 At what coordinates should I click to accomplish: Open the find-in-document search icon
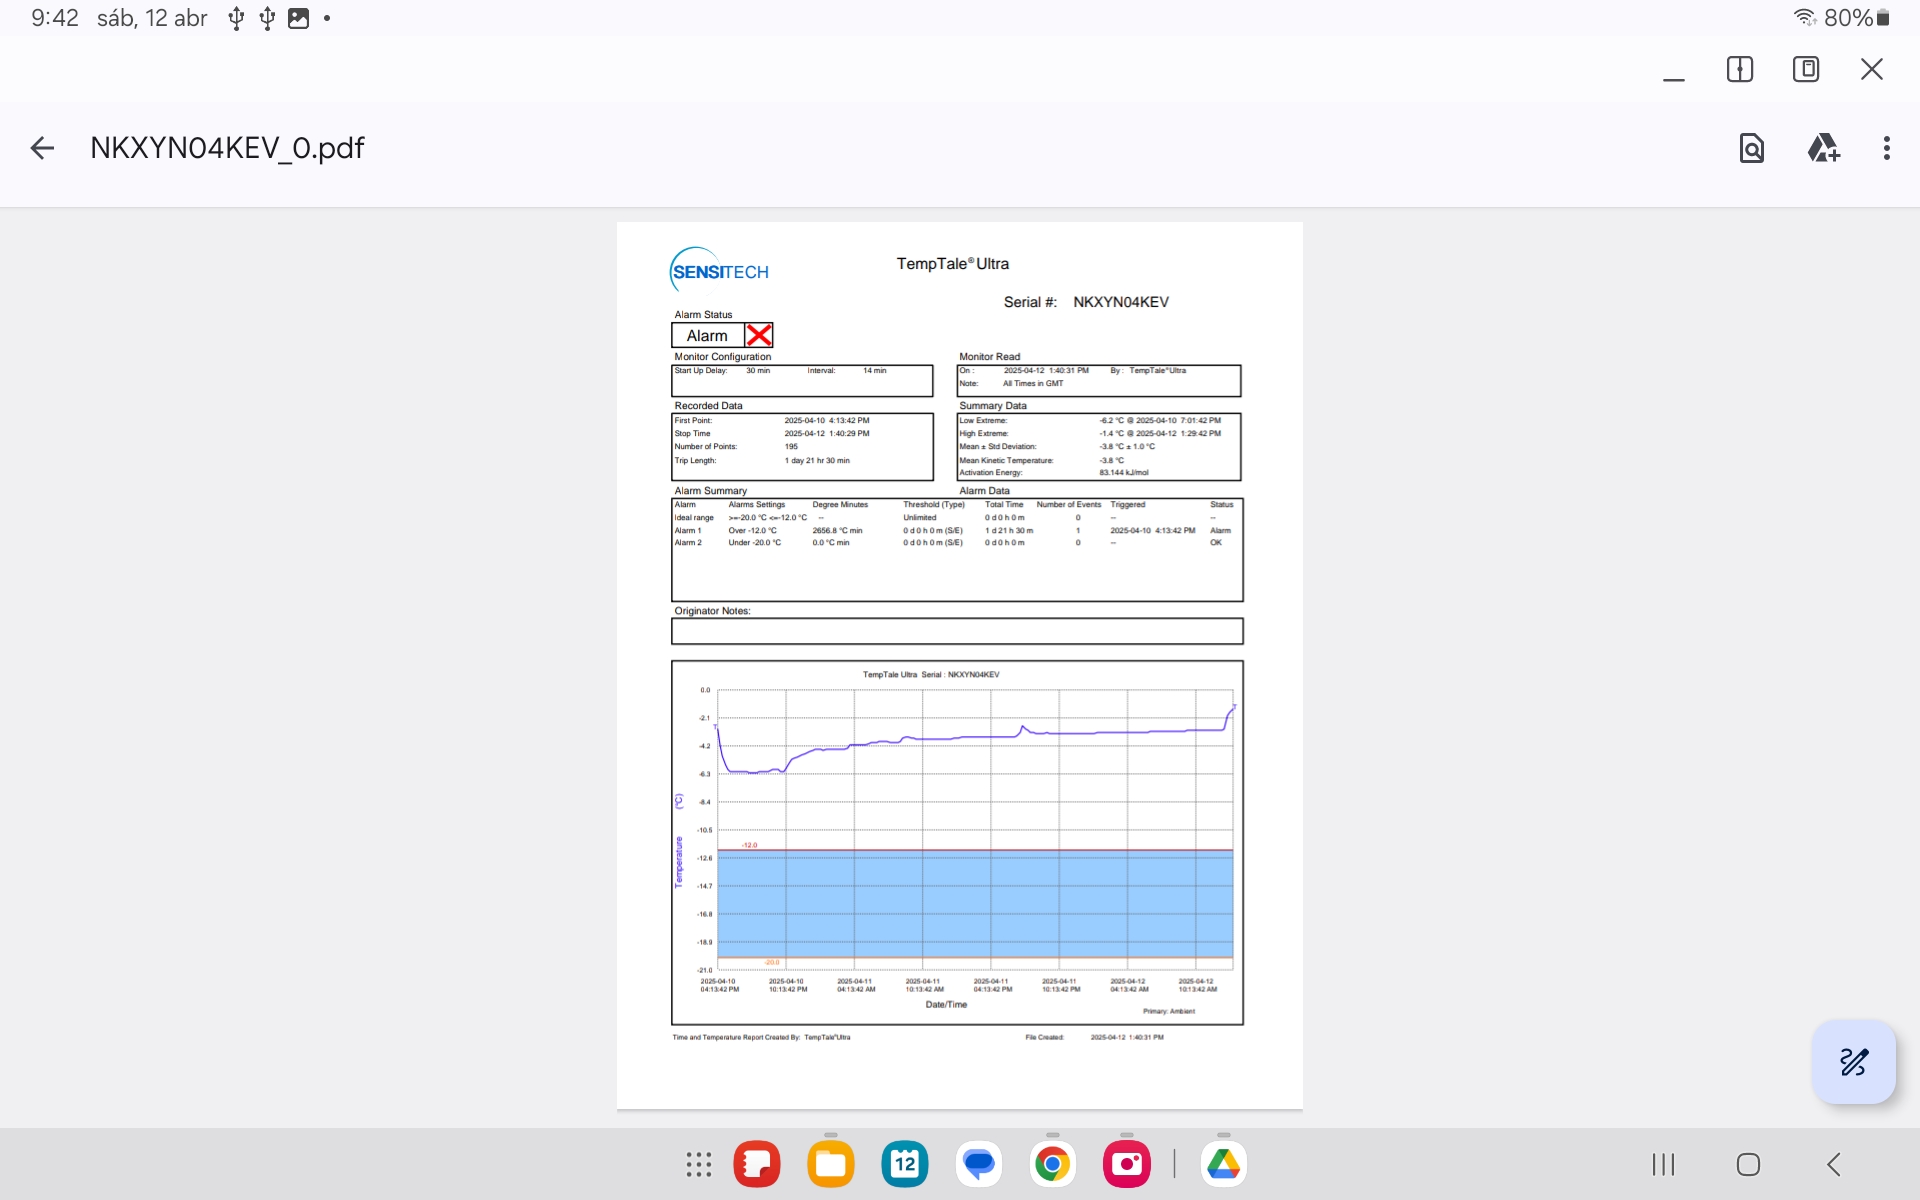[1752, 149]
